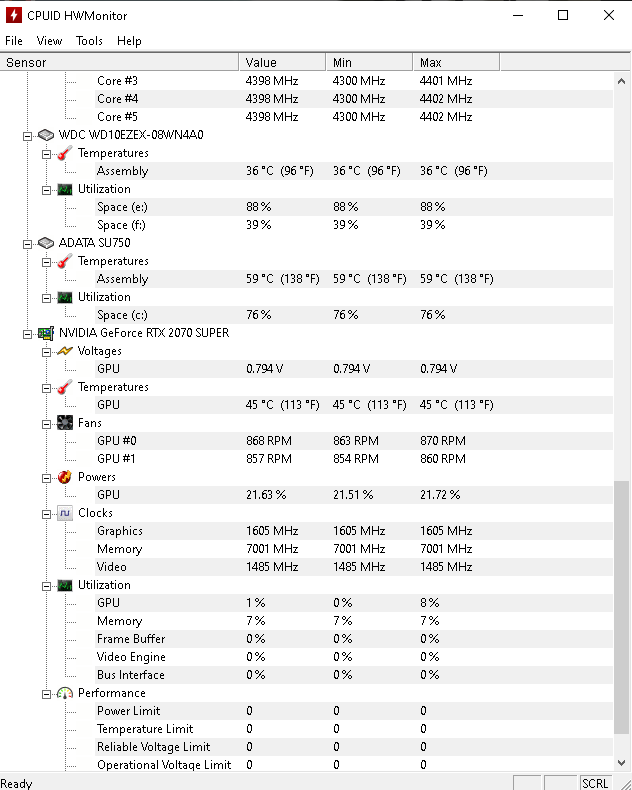Click the Clocks waveform icon
This screenshot has height=790, width=632.
coord(64,513)
